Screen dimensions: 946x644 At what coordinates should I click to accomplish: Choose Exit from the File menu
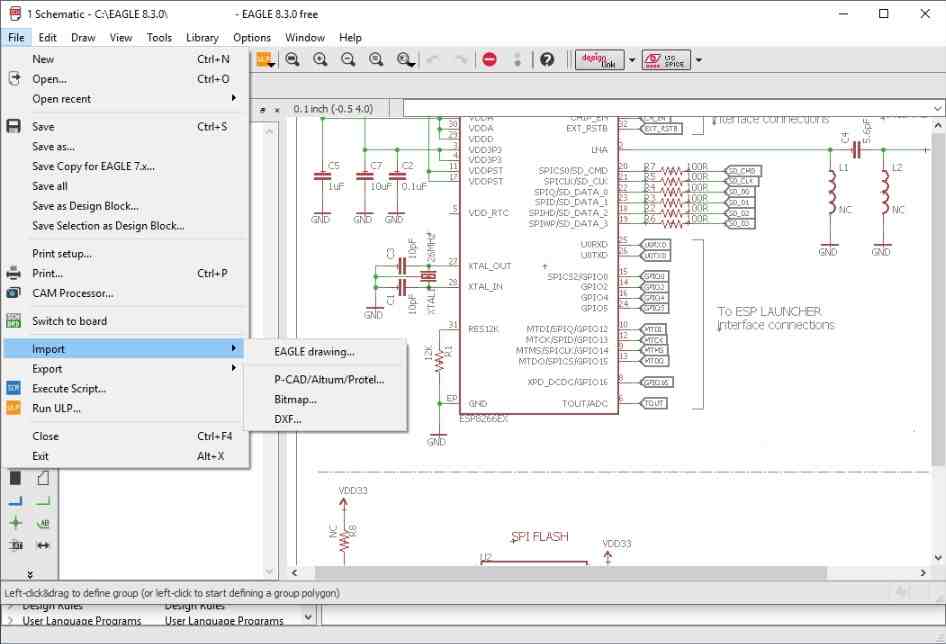click(125, 456)
